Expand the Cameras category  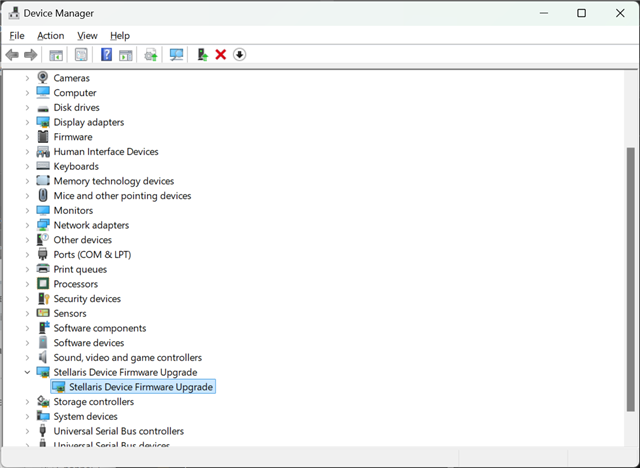pos(27,78)
